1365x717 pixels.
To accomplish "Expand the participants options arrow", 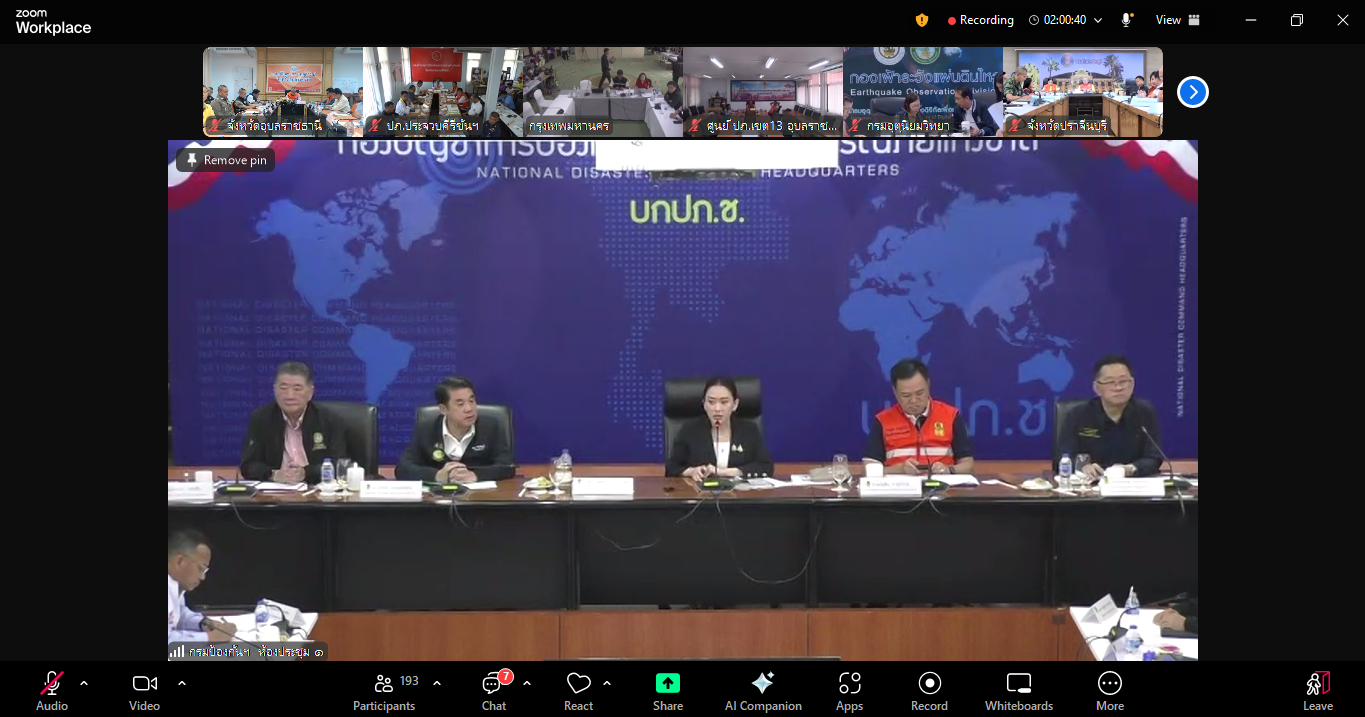I will [437, 683].
